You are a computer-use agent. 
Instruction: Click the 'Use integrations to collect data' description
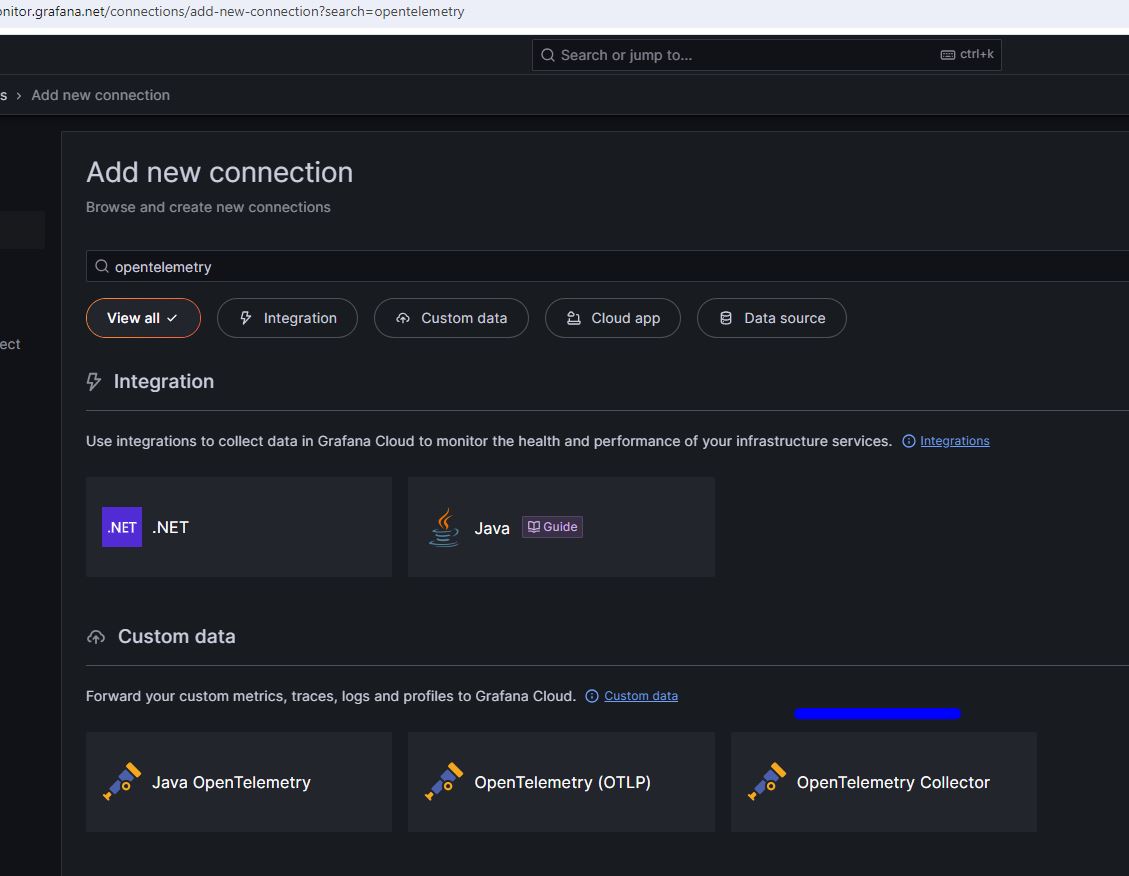489,441
